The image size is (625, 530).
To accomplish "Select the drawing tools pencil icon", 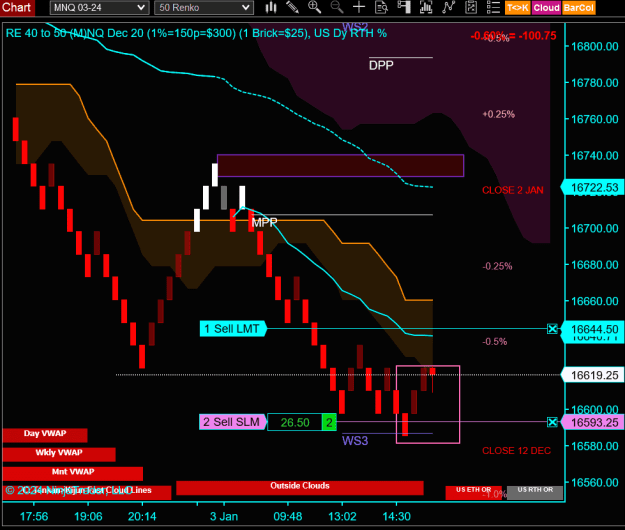I will (293, 7).
